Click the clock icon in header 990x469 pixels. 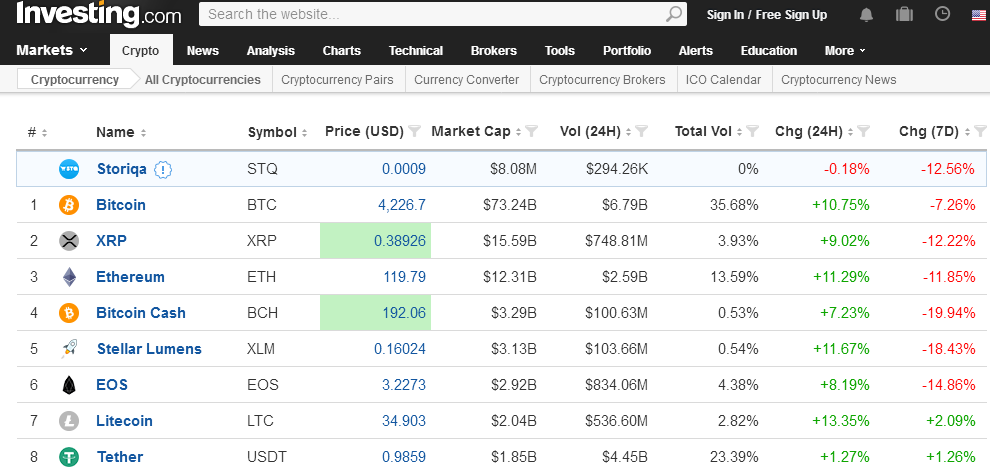(x=942, y=14)
